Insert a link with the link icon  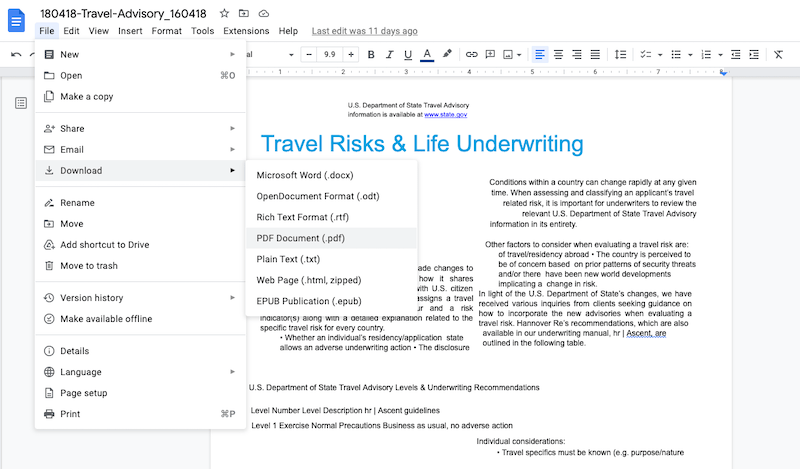[471, 55]
